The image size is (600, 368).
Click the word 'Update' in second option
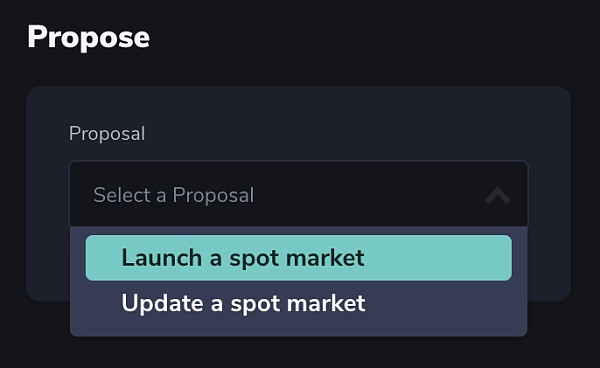click(x=163, y=303)
